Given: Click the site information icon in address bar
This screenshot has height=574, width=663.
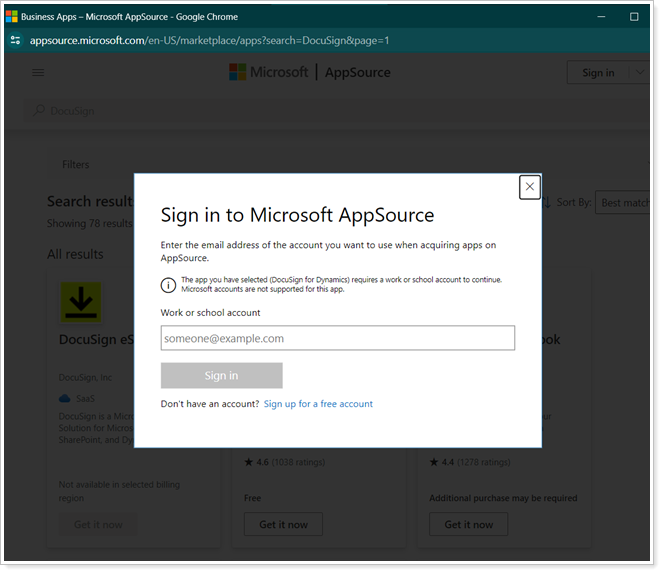Looking at the screenshot, I should click(15, 40).
